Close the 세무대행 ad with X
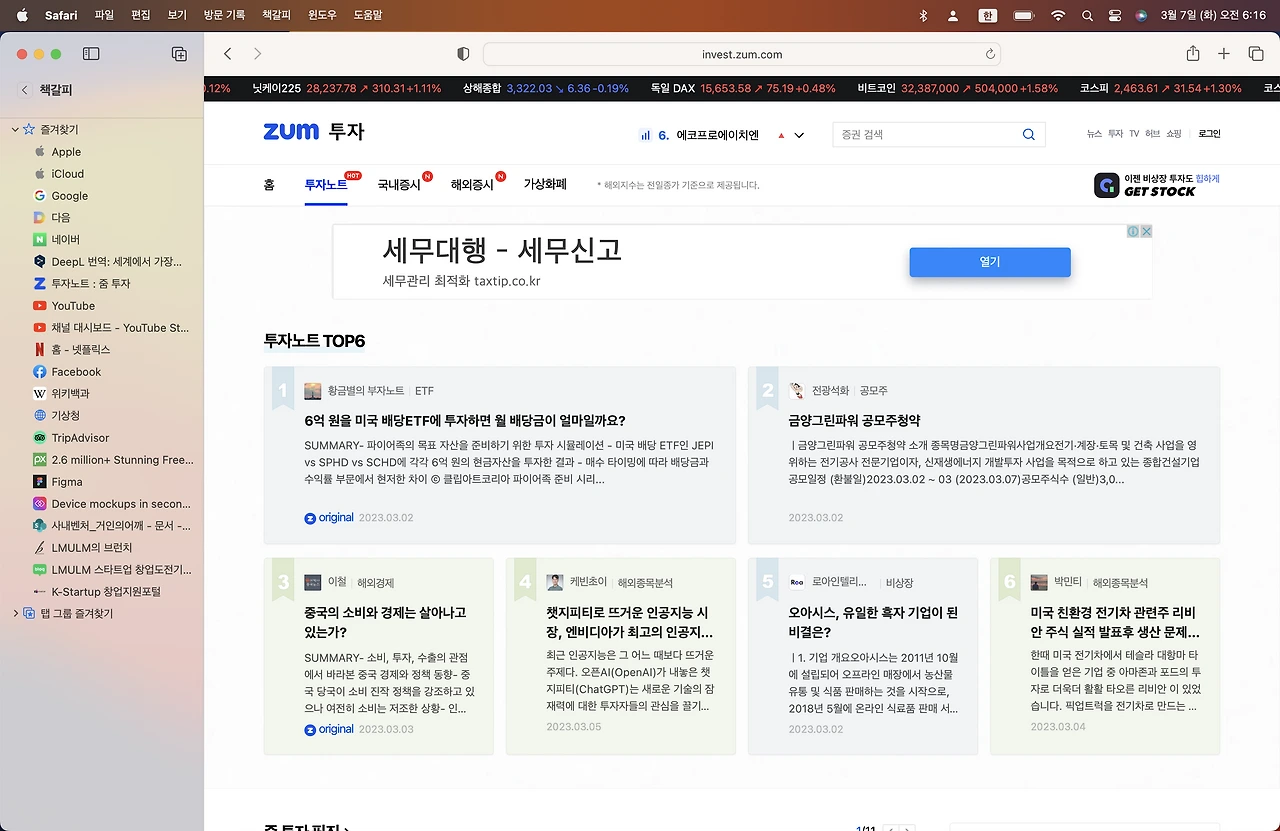Screen dimensions: 1280x831 (1146, 231)
